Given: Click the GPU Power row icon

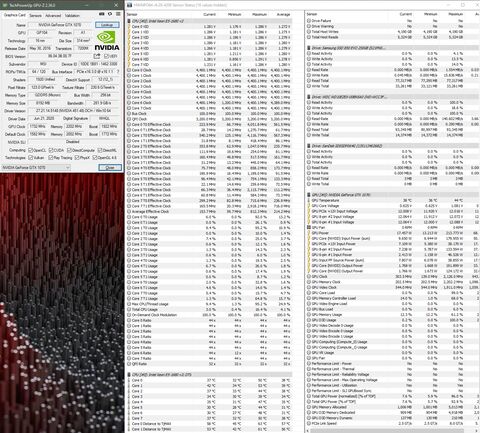Looking at the screenshot, I should point(309,233).
